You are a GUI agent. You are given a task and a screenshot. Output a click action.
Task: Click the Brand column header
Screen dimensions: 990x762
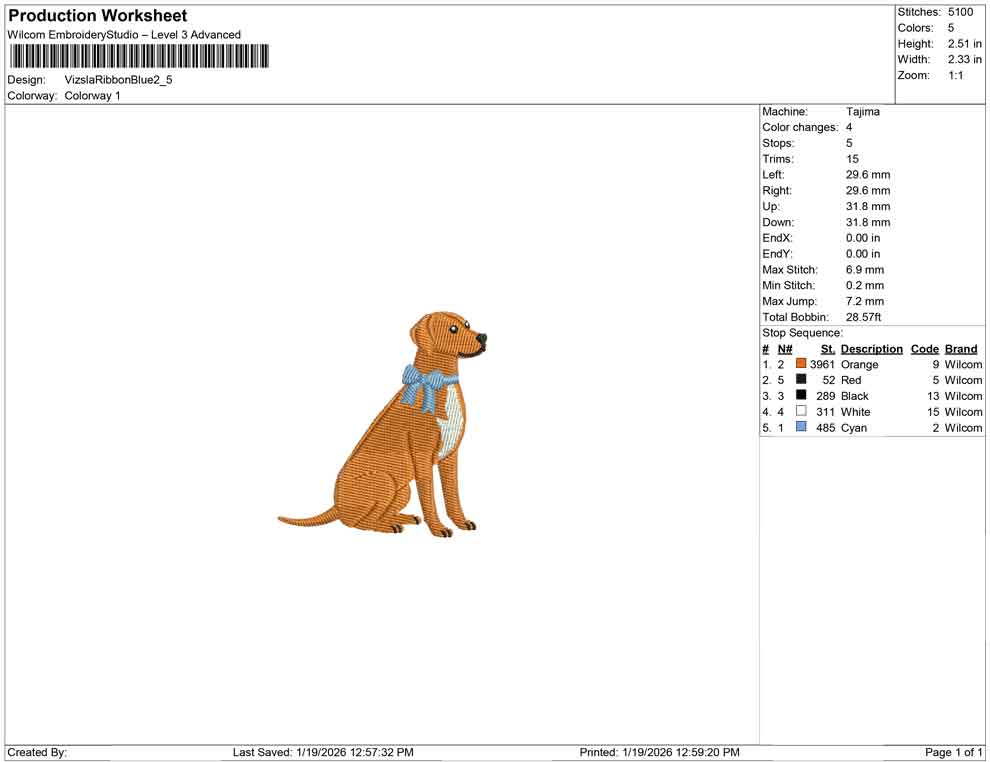[x=960, y=348]
